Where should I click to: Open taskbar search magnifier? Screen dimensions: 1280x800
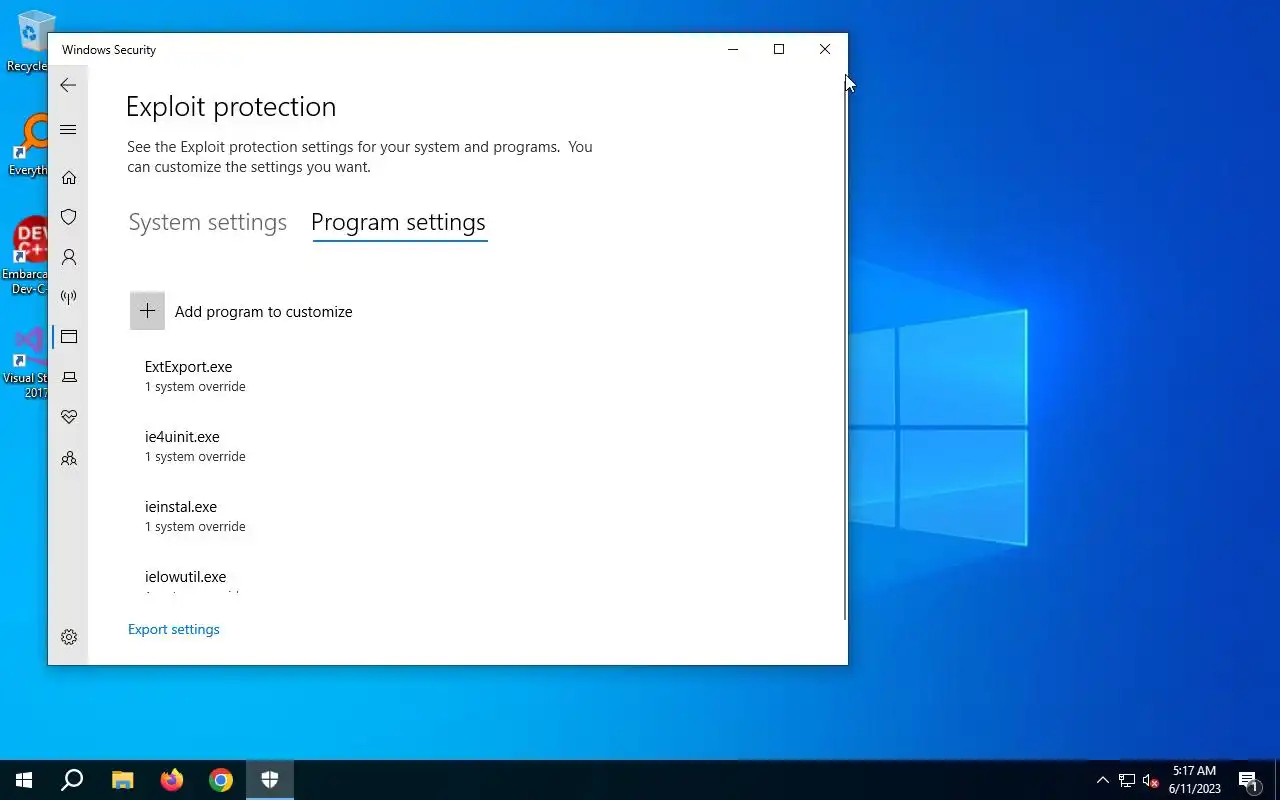coord(72,780)
